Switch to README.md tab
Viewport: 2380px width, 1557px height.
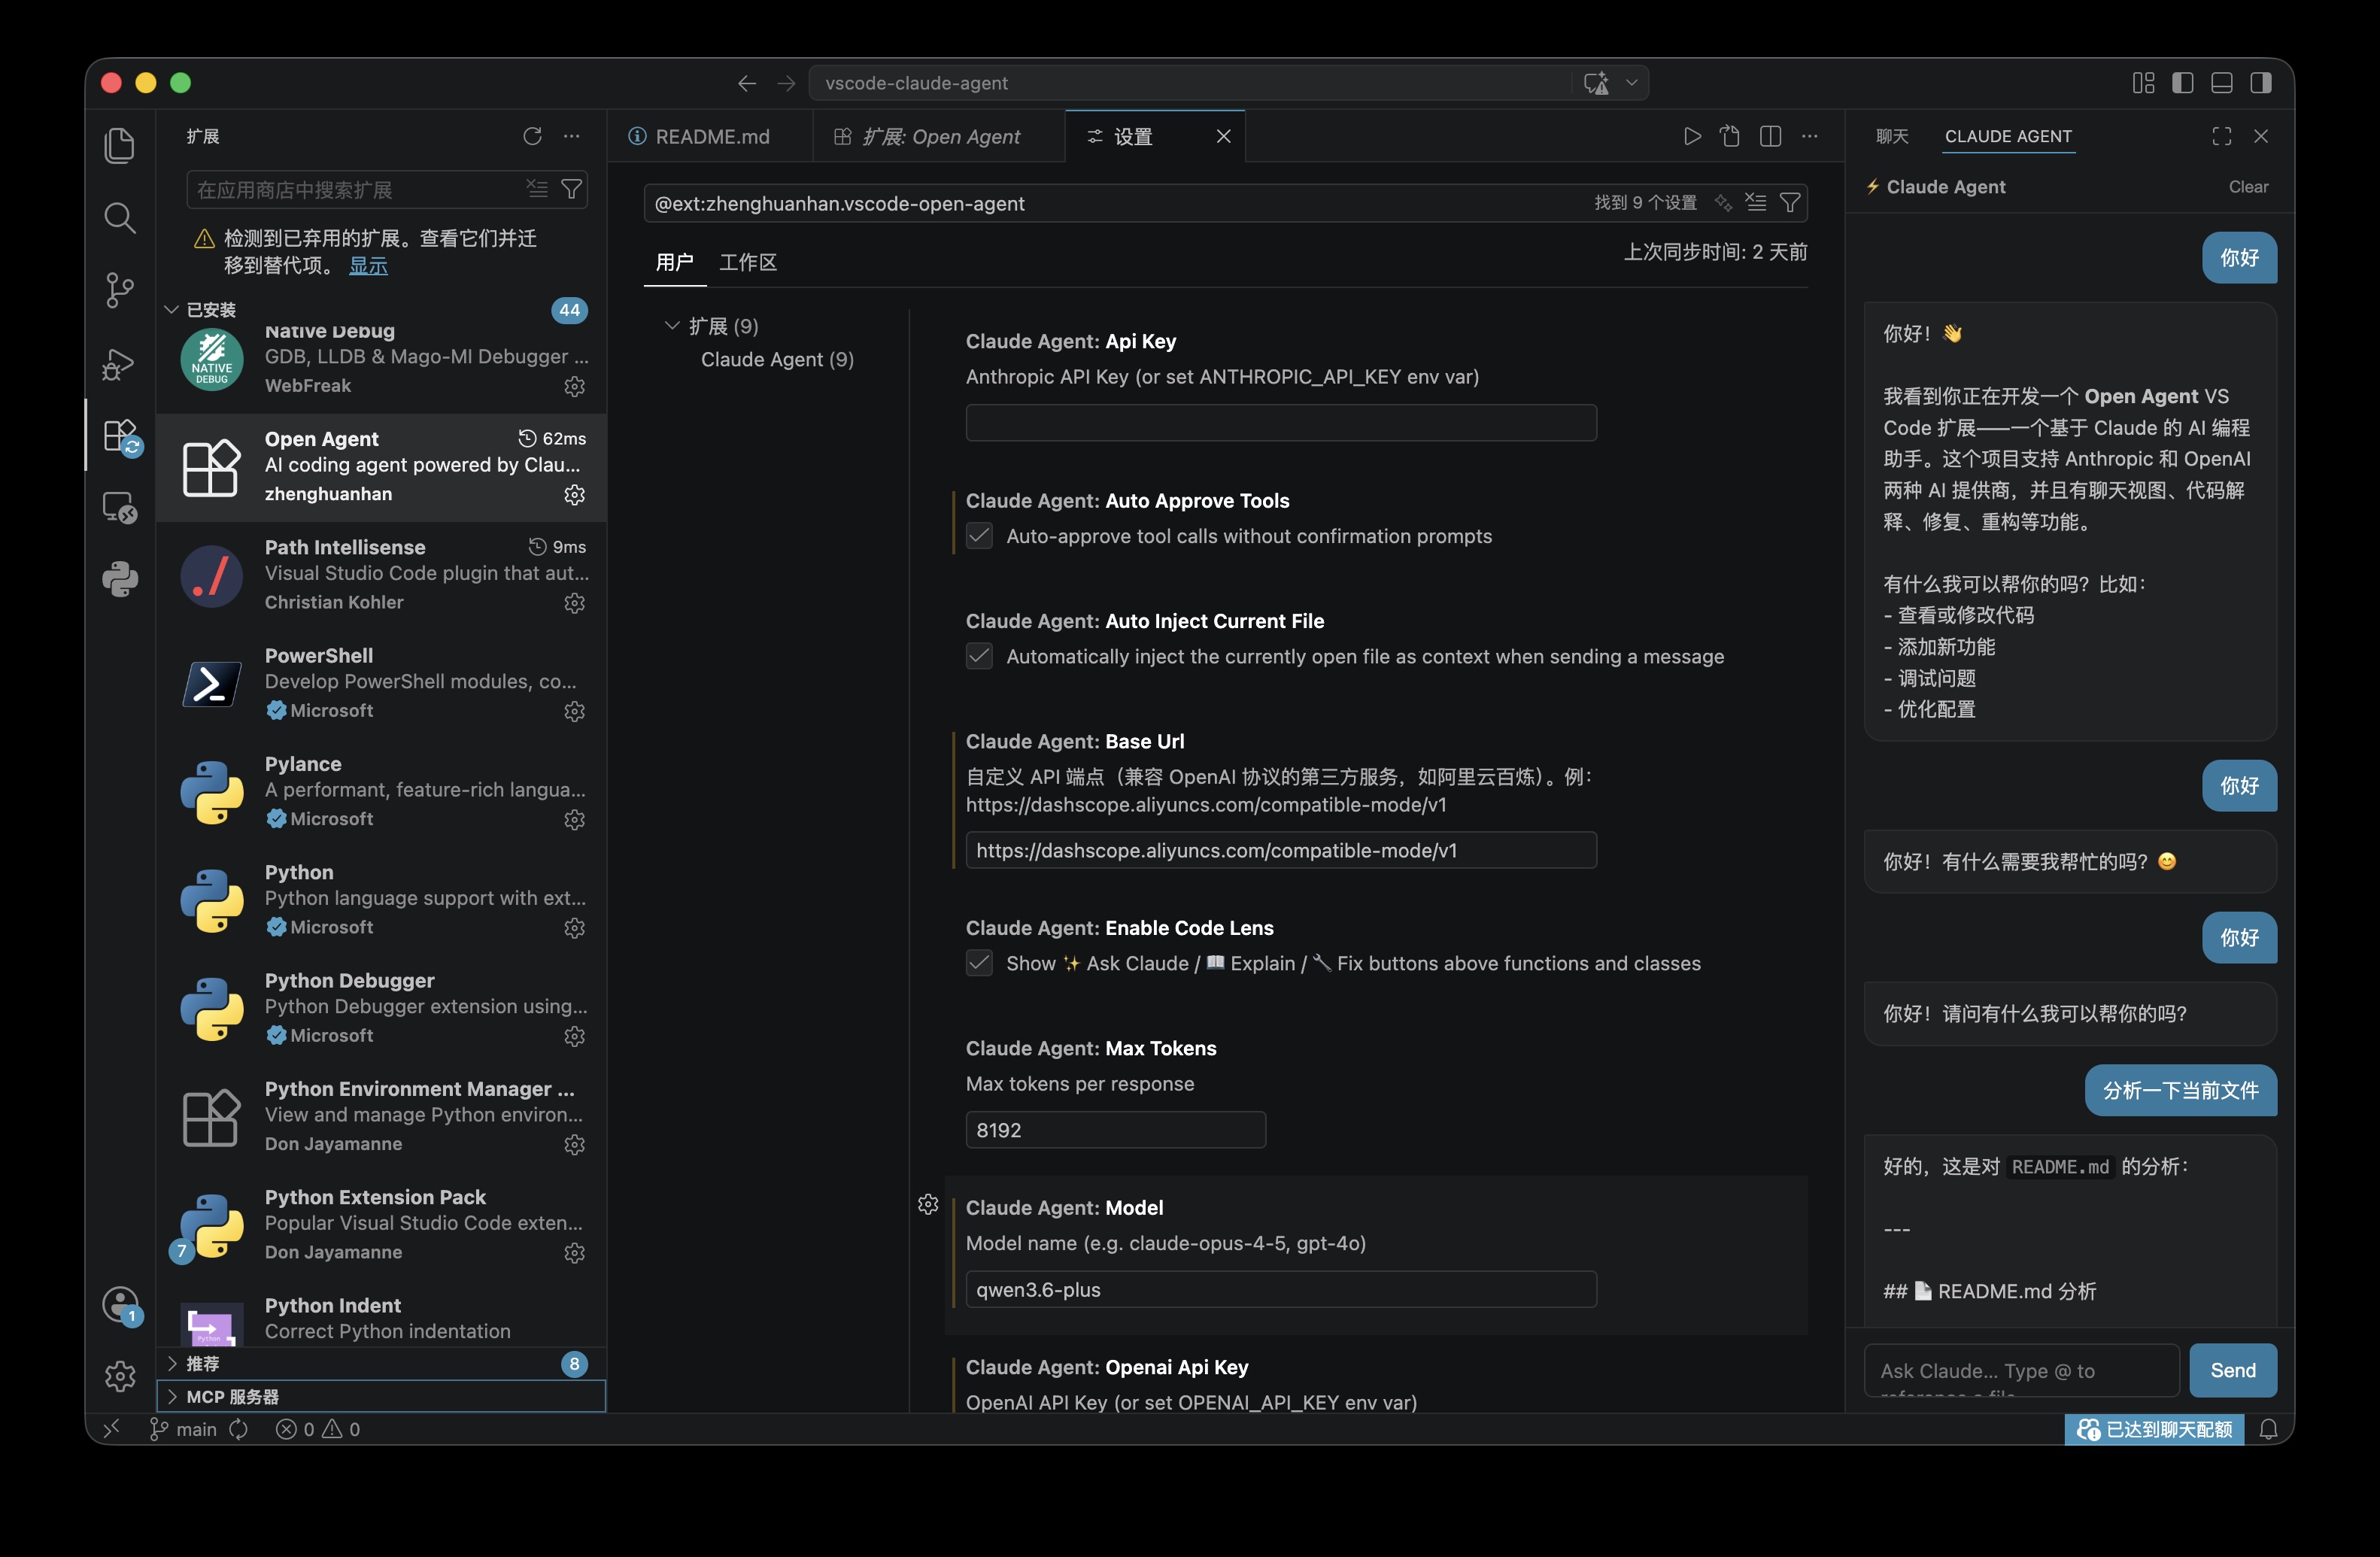click(710, 137)
